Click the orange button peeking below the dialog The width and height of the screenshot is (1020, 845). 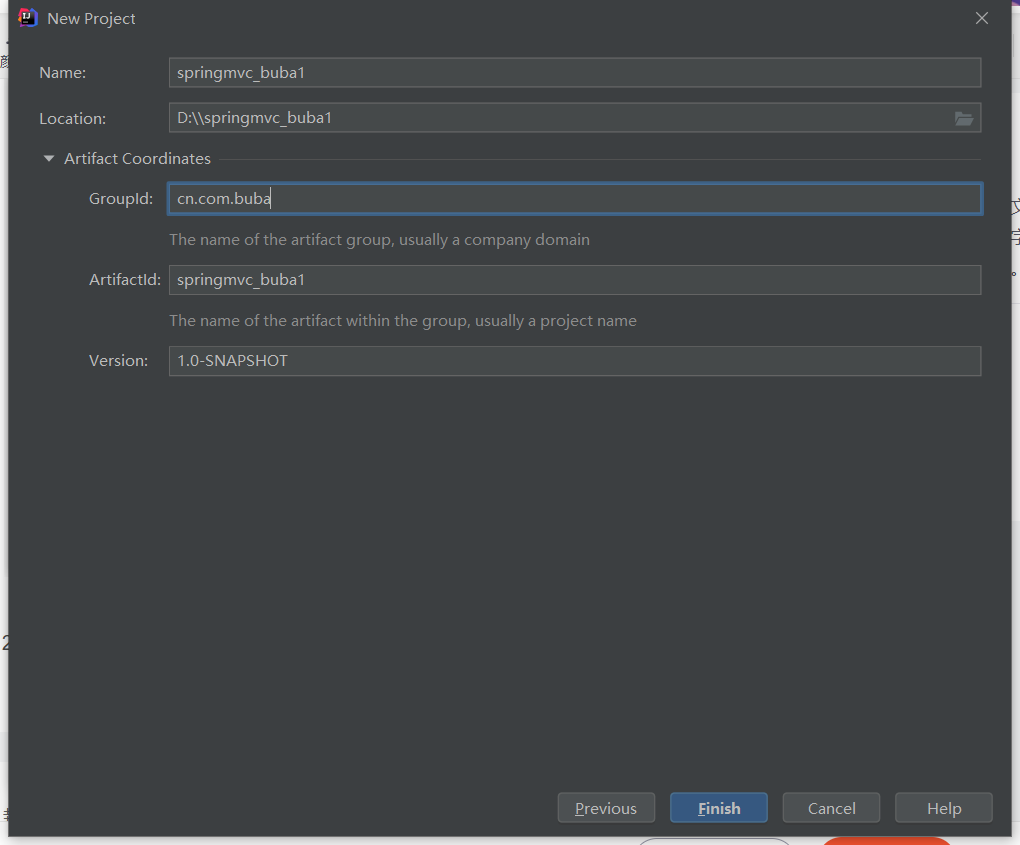click(x=886, y=842)
